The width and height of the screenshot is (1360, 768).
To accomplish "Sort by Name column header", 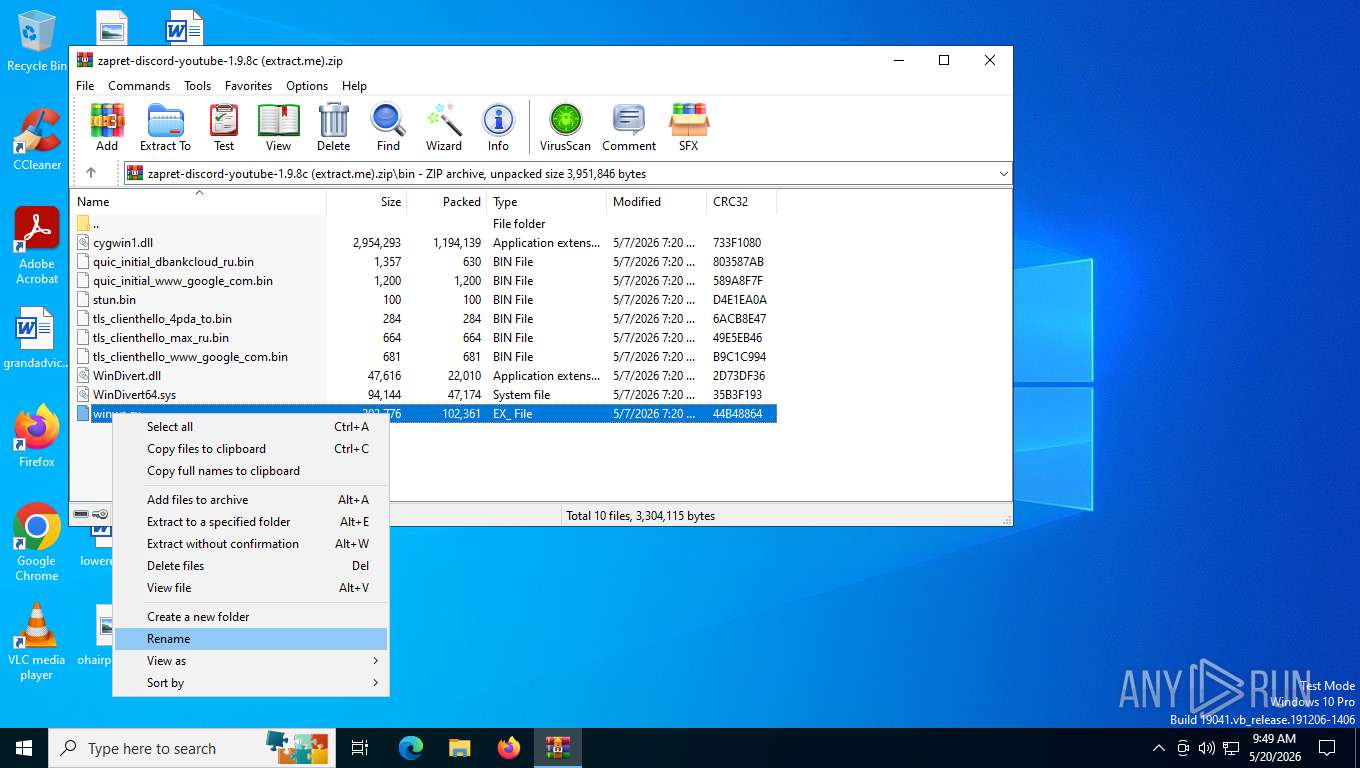I will coord(199,202).
